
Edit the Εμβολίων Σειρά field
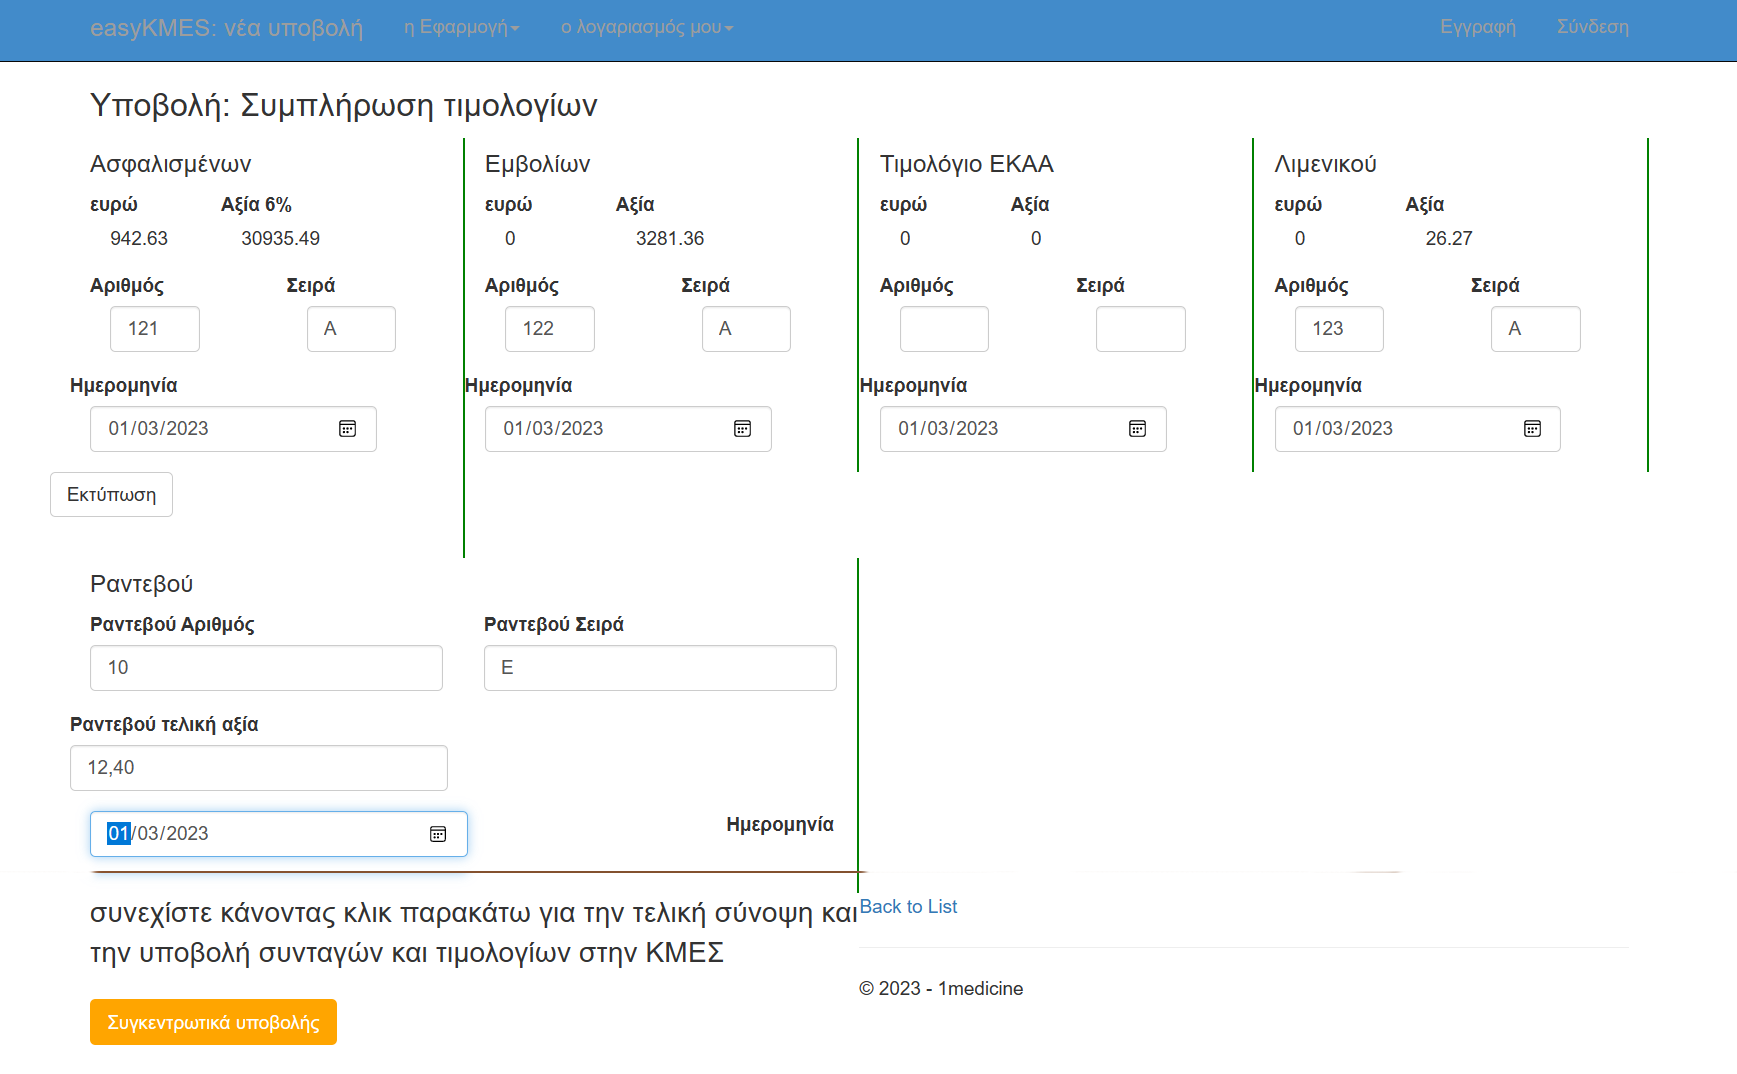click(x=746, y=329)
